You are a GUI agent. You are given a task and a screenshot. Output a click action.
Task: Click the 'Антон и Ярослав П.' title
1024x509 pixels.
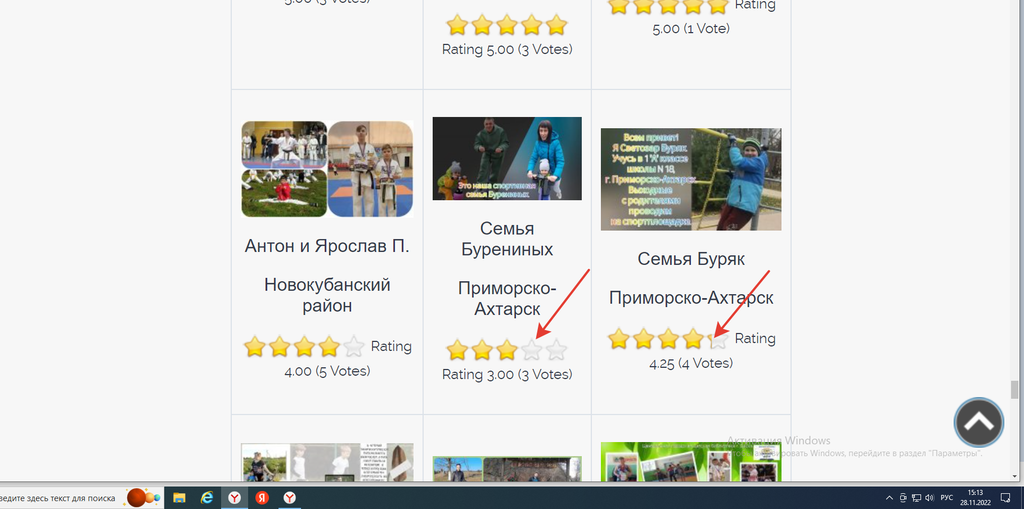tap(327, 246)
